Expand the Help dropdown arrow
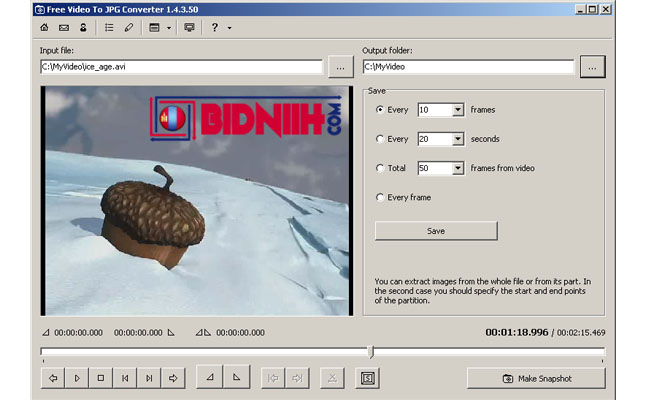This screenshot has width=650, height=400. tap(230, 28)
